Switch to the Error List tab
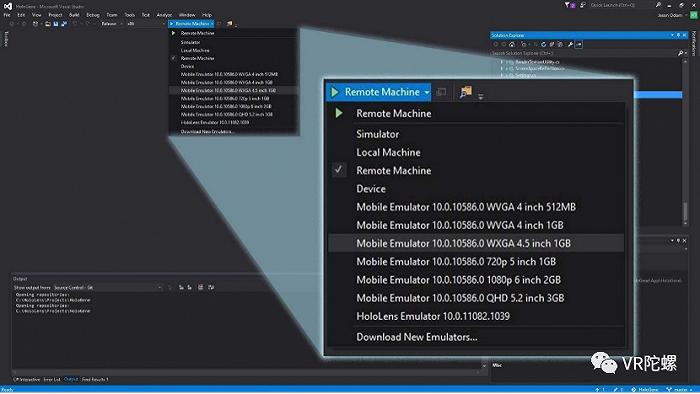 [52, 379]
